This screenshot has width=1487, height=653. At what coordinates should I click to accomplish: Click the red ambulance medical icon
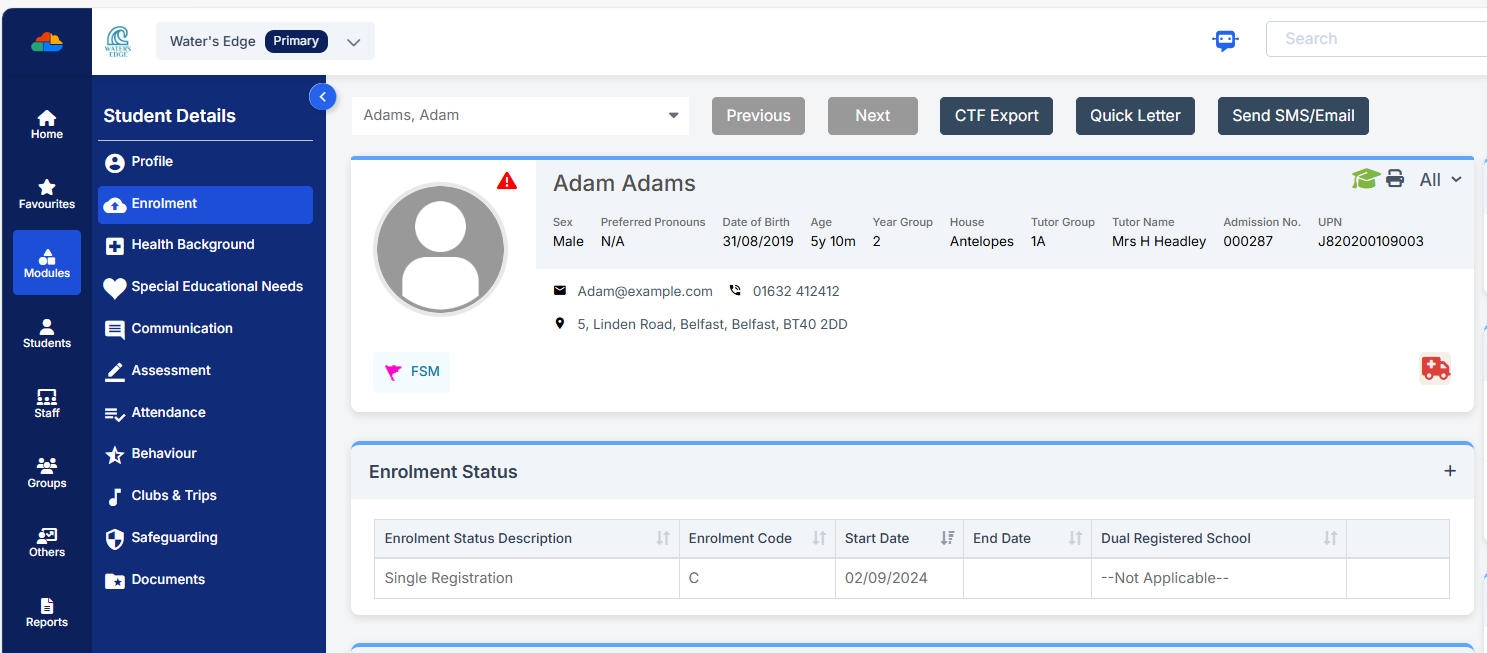click(1435, 368)
